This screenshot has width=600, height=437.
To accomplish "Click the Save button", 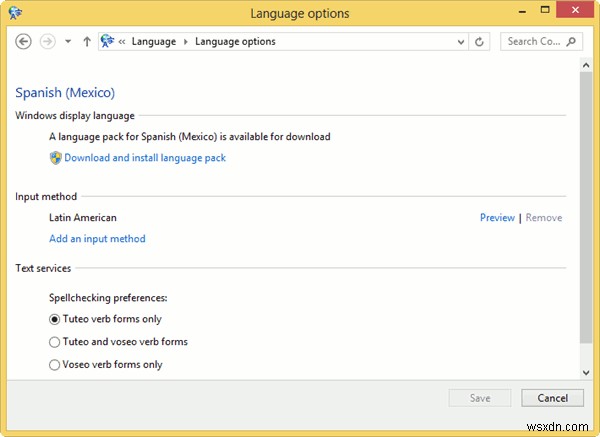I will (x=480, y=398).
